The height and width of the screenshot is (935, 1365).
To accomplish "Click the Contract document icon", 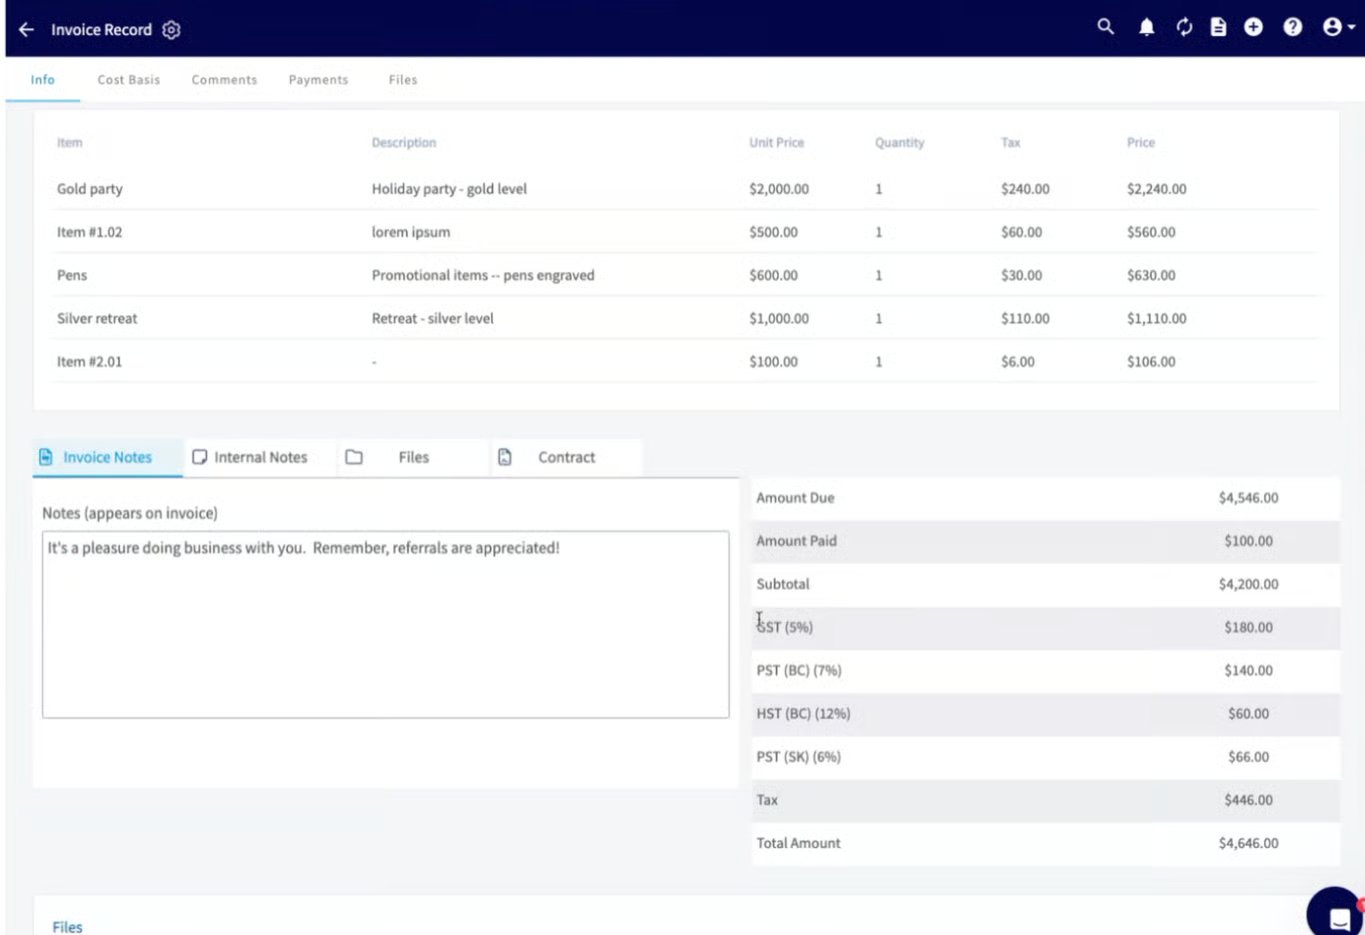I will coord(505,457).
